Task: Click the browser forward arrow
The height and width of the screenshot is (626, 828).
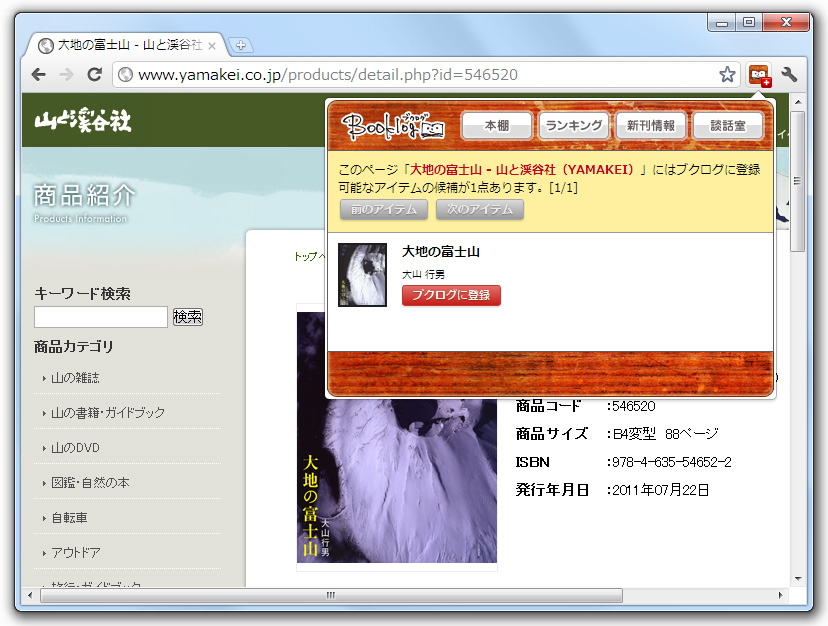Action: coord(67,74)
